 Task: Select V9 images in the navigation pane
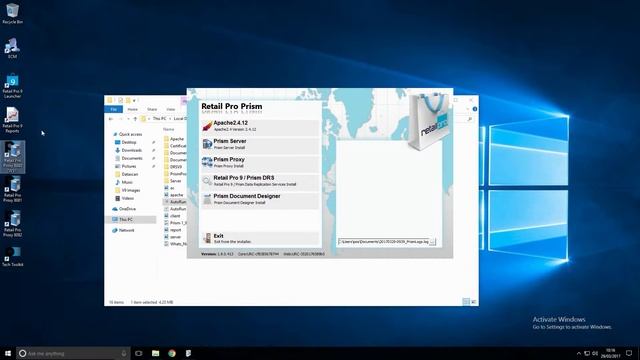(x=131, y=190)
